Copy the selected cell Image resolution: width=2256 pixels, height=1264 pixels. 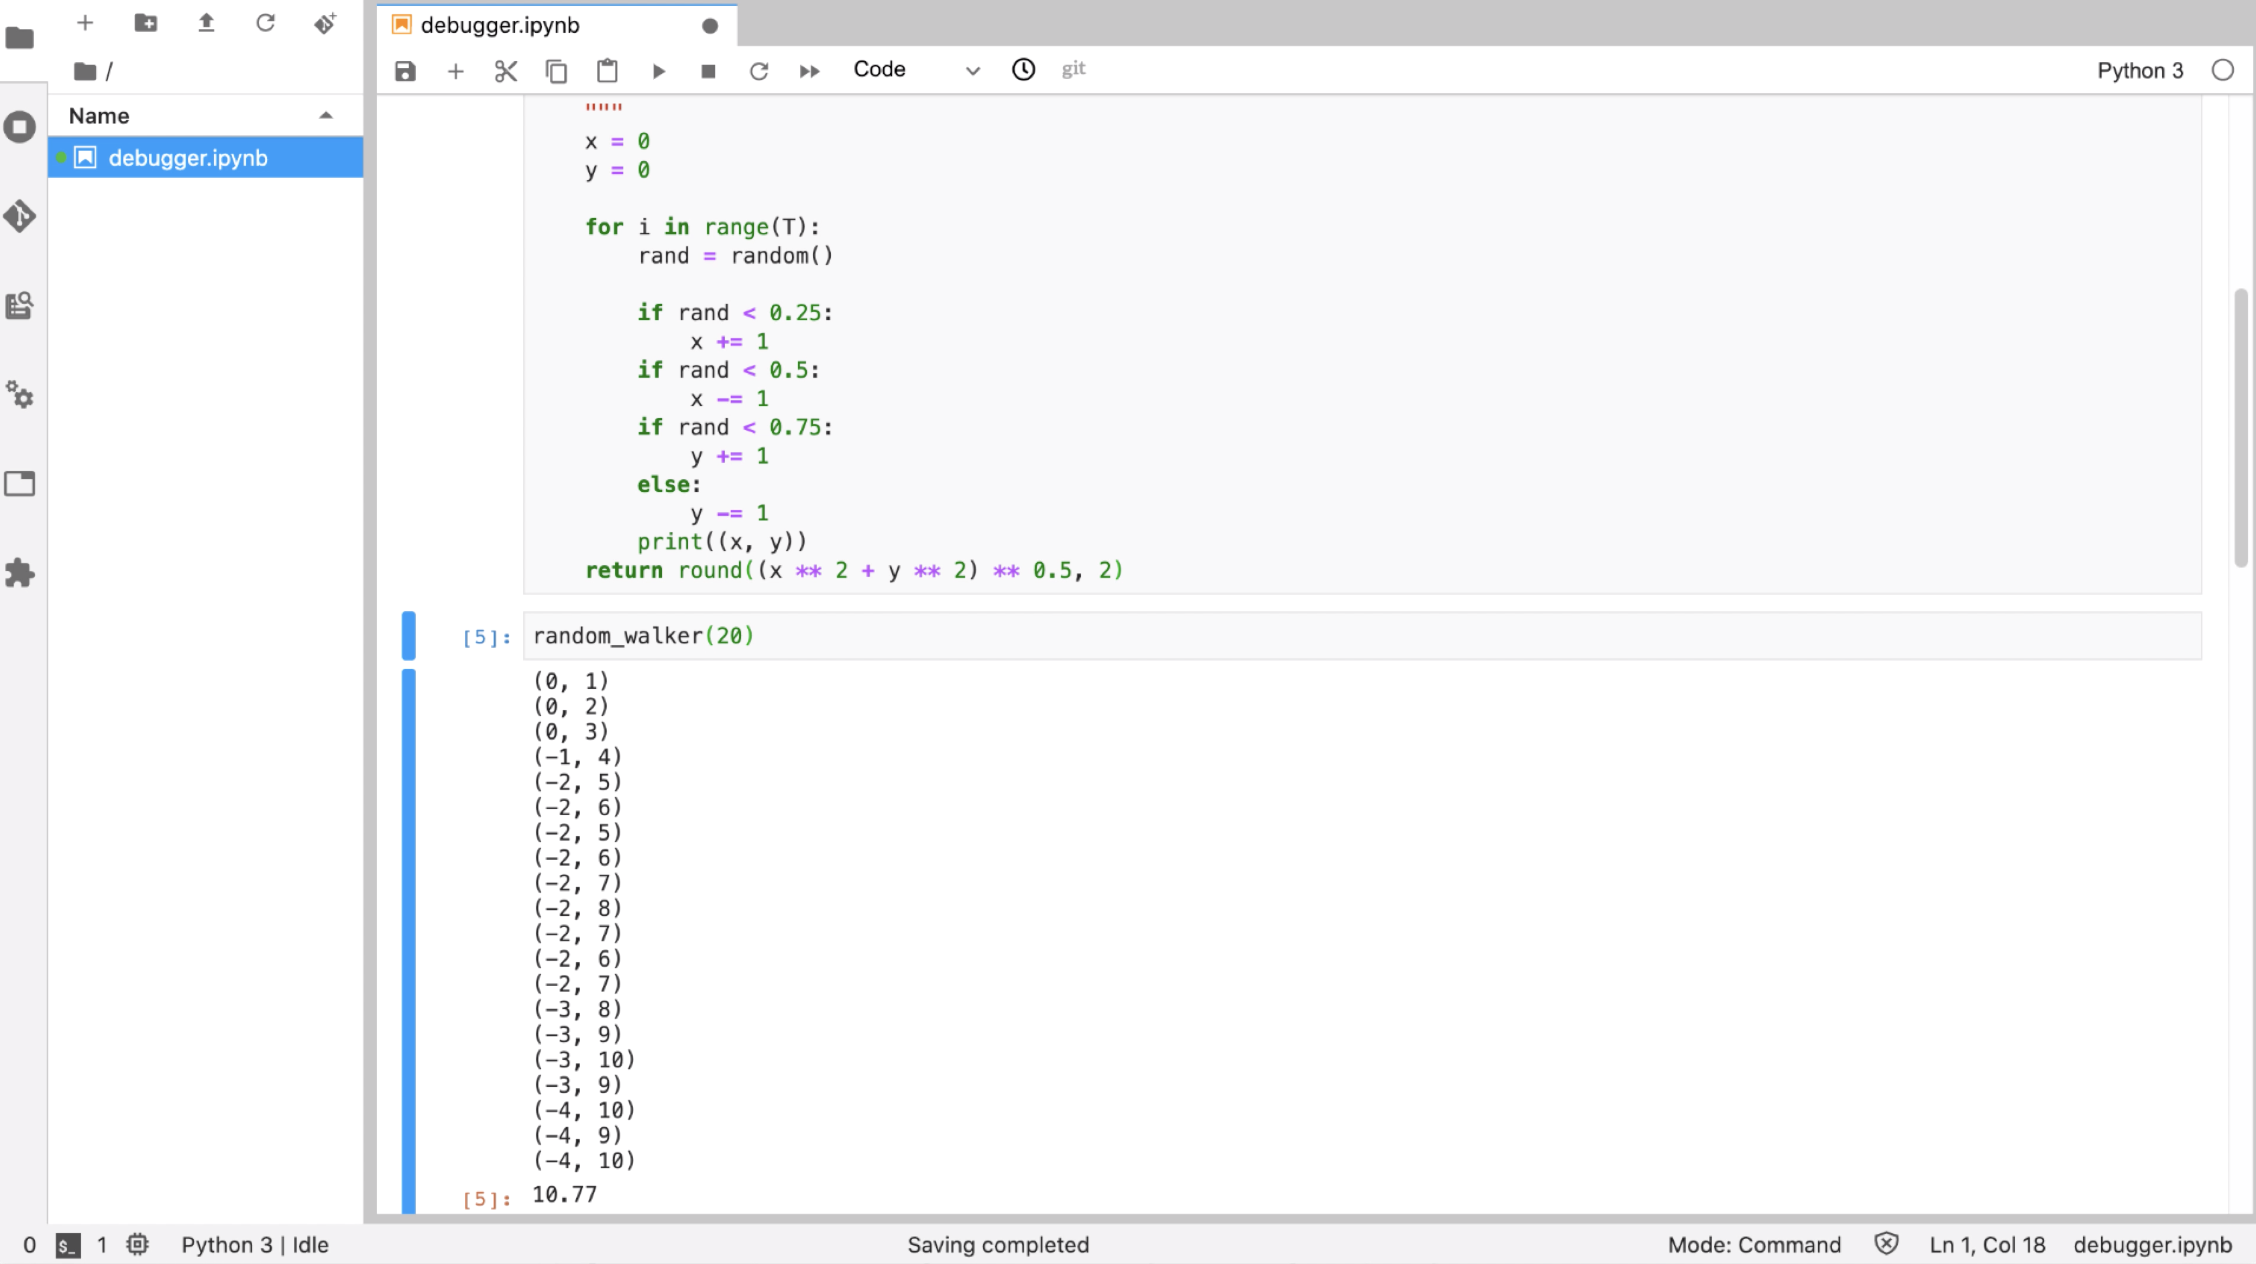[x=556, y=71]
